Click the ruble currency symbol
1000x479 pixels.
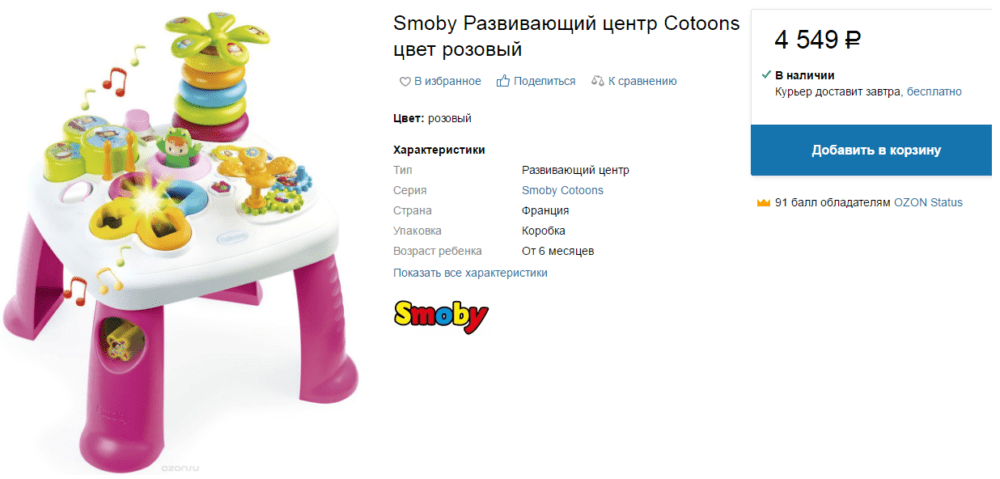pos(853,41)
